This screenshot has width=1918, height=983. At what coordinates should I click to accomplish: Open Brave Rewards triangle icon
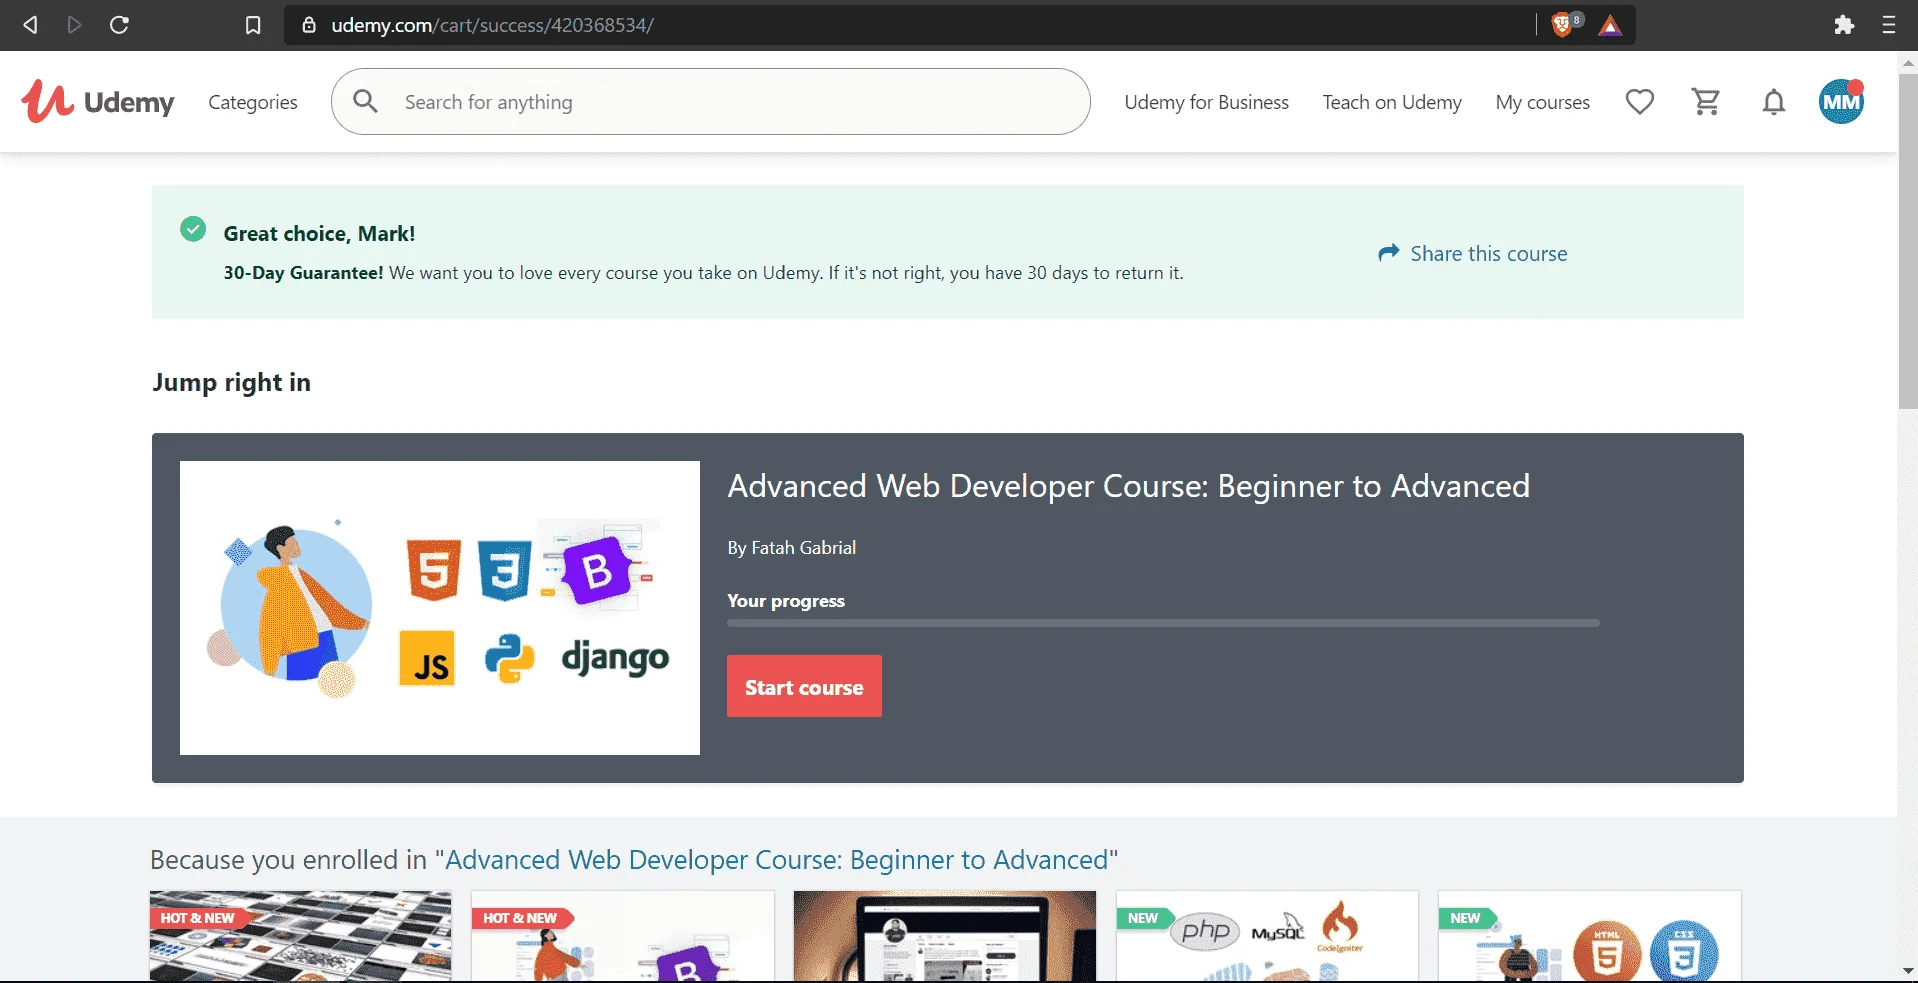click(x=1609, y=25)
